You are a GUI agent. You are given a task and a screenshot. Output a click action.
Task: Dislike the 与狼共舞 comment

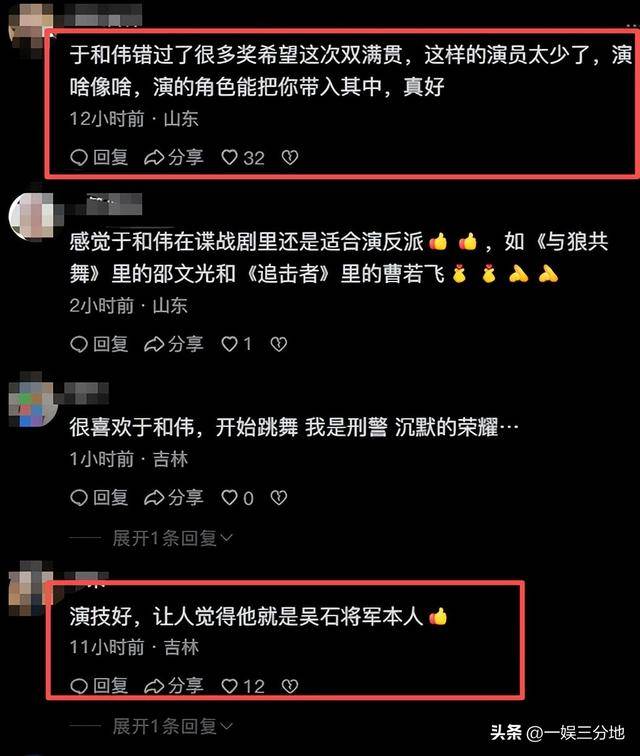tap(278, 344)
